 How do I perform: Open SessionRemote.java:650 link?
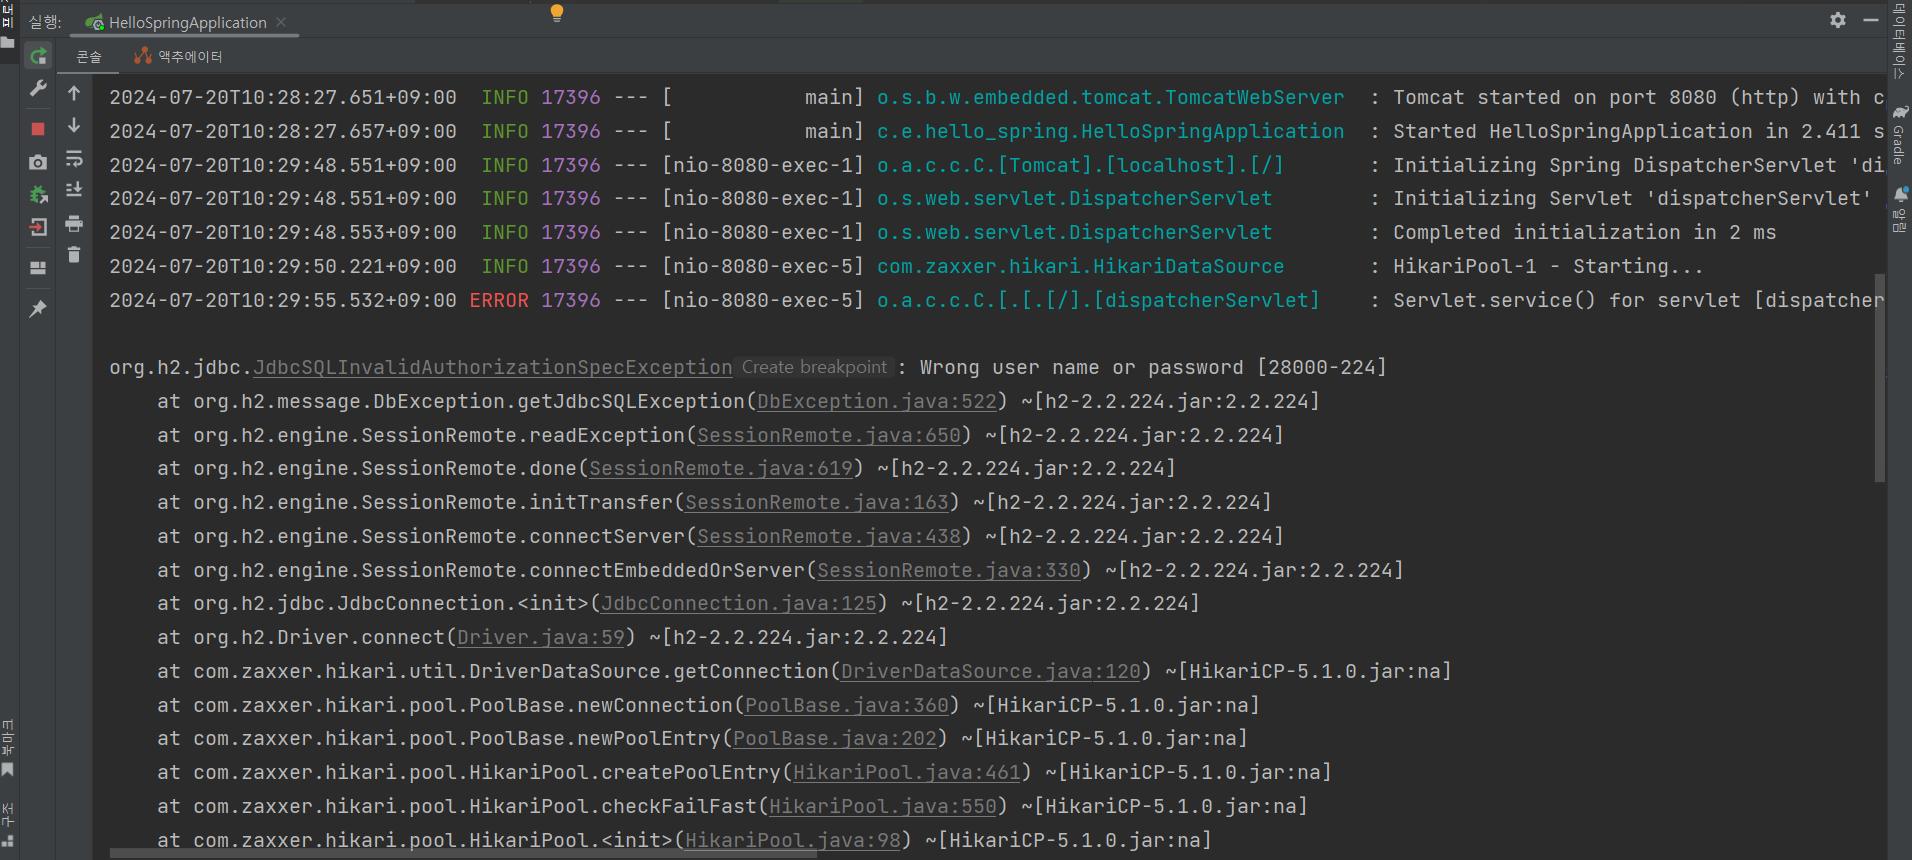click(x=828, y=436)
